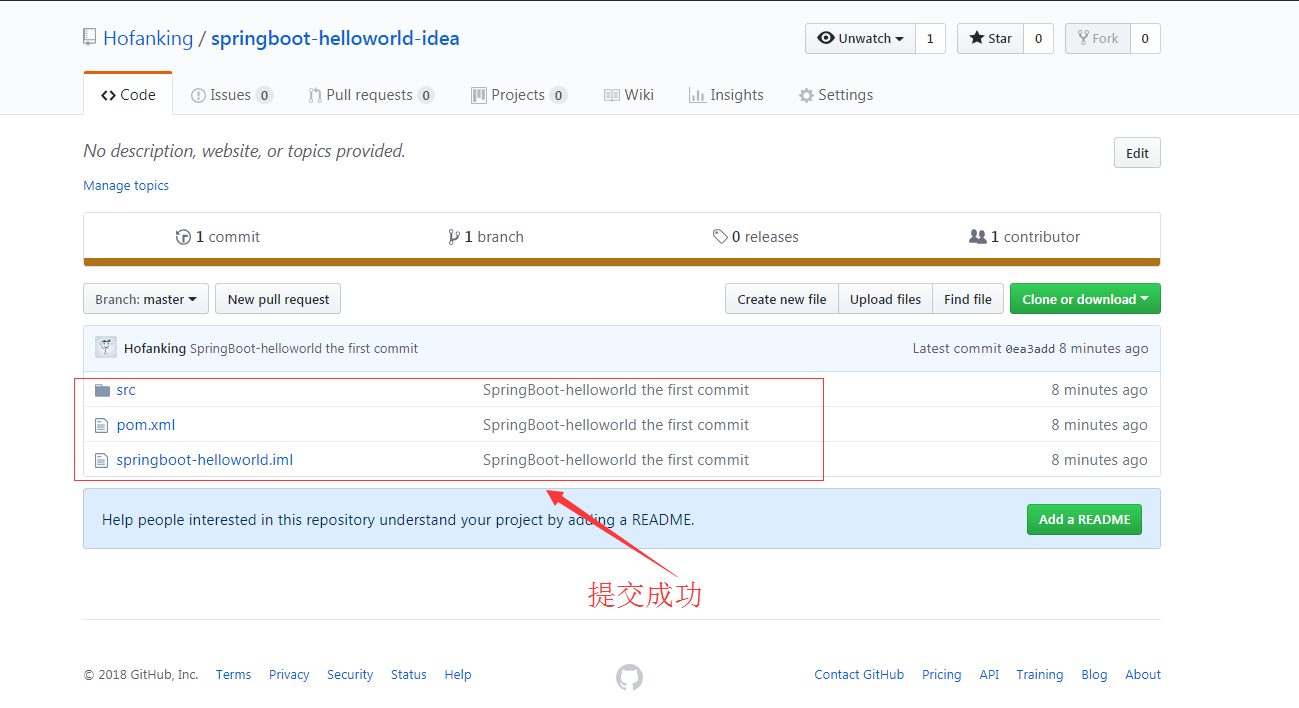Open the Clone or download dropdown

click(1085, 299)
